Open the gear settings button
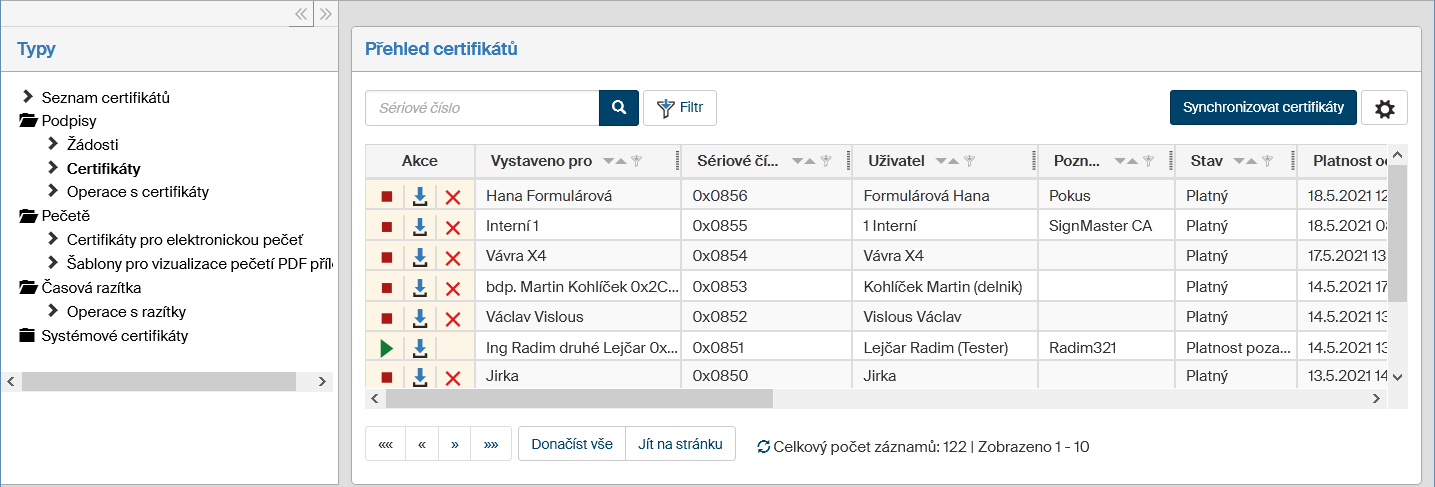The image size is (1435, 487). 1384,109
